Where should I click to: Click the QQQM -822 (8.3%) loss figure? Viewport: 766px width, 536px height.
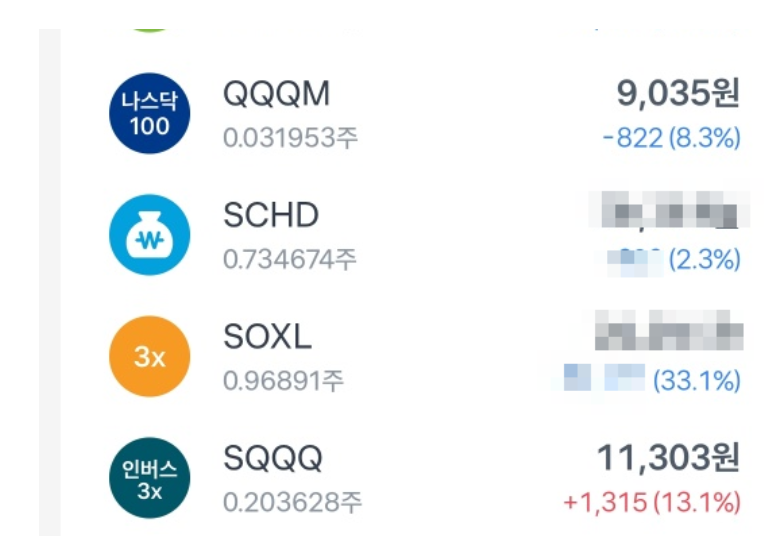672,138
